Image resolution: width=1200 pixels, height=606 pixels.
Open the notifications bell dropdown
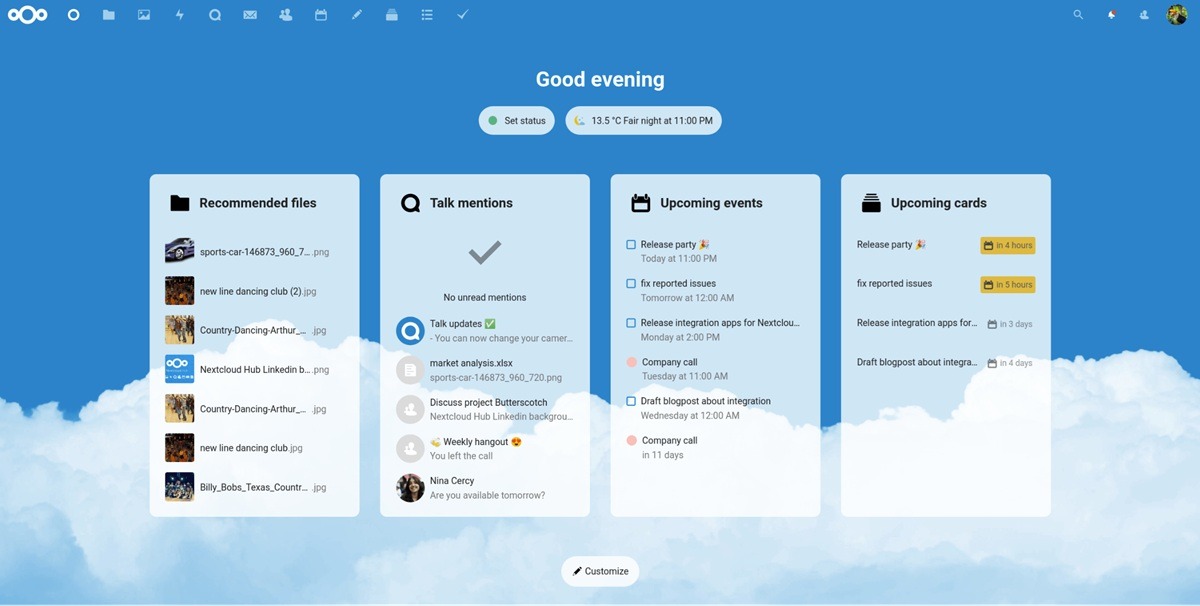(1111, 15)
